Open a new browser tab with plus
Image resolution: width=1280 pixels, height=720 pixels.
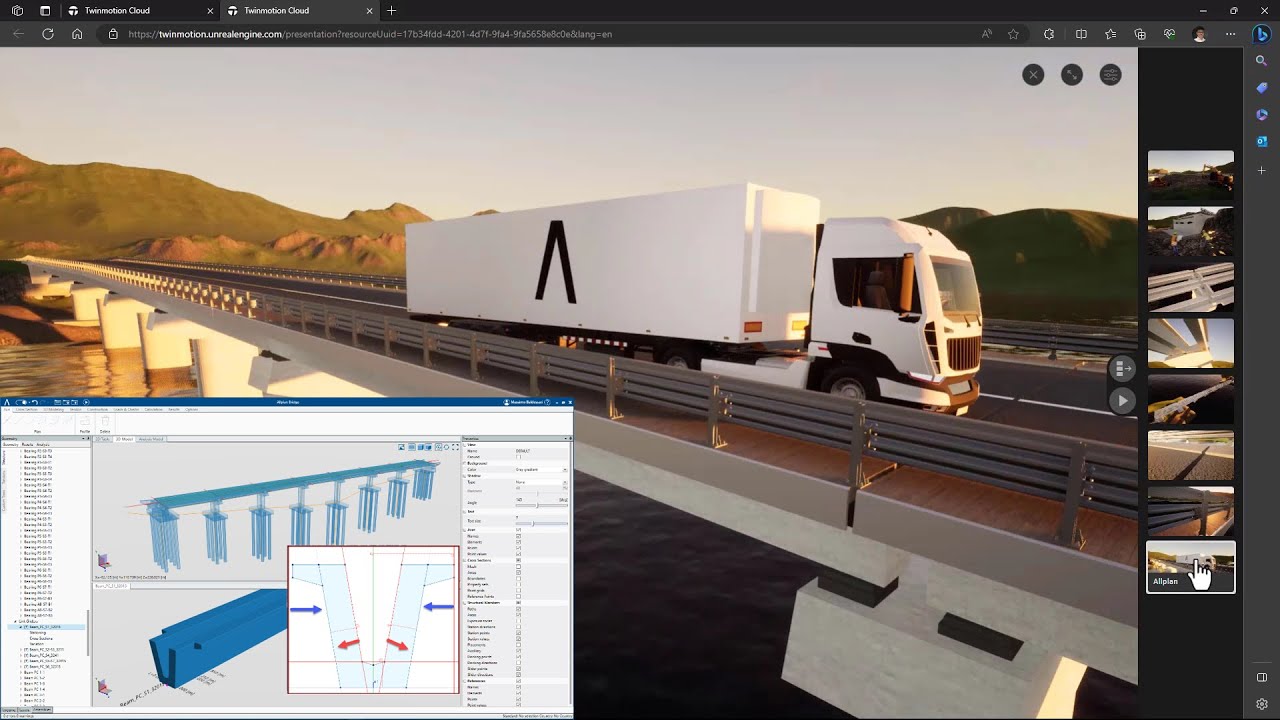click(391, 10)
